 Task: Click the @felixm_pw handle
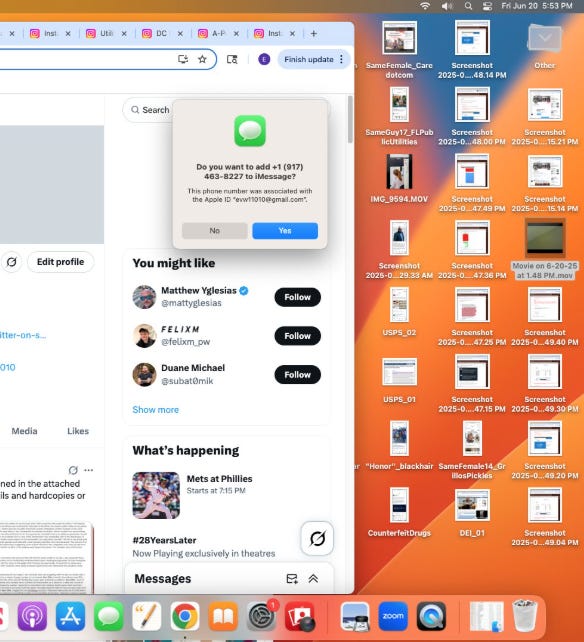click(x=186, y=341)
